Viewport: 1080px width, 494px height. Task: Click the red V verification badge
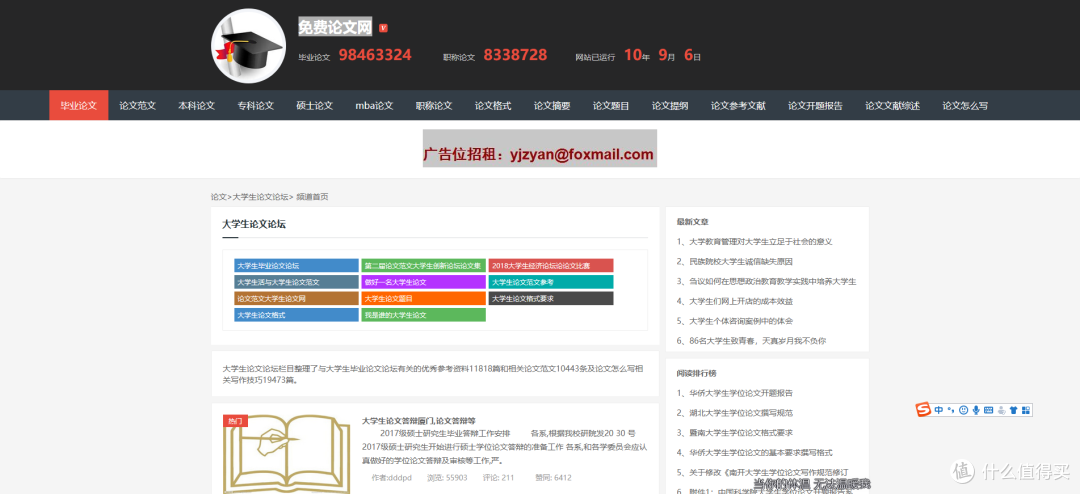(x=384, y=28)
